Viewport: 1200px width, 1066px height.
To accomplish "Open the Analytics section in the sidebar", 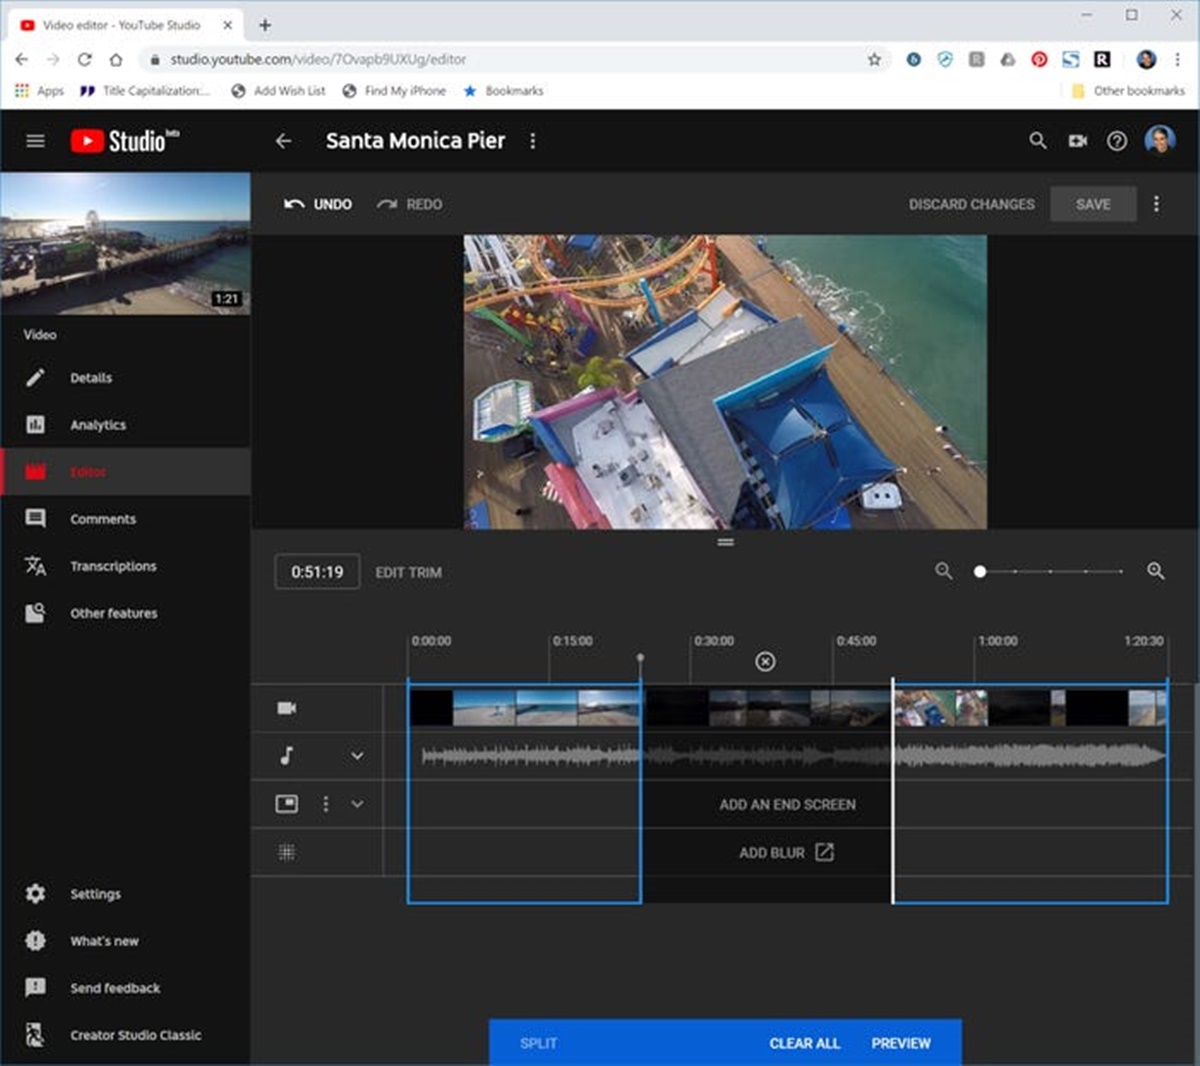I will 97,425.
